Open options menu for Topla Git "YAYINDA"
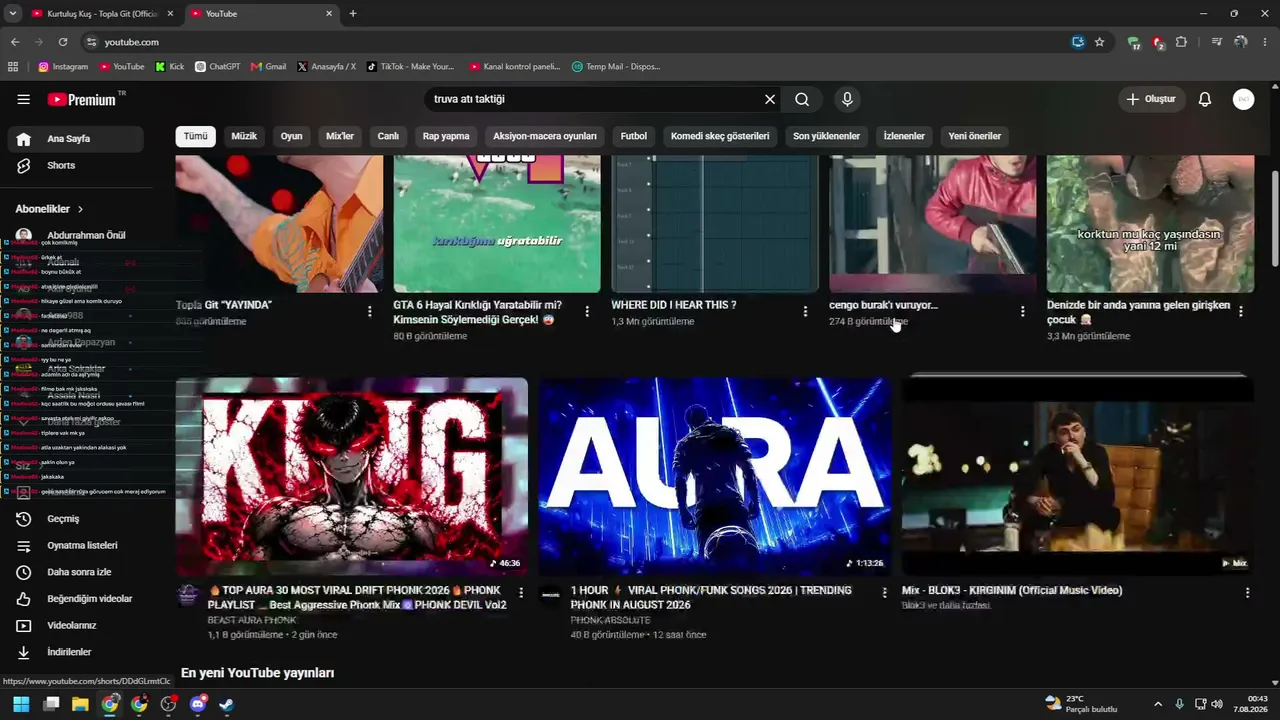The width and height of the screenshot is (1280, 720). click(369, 311)
